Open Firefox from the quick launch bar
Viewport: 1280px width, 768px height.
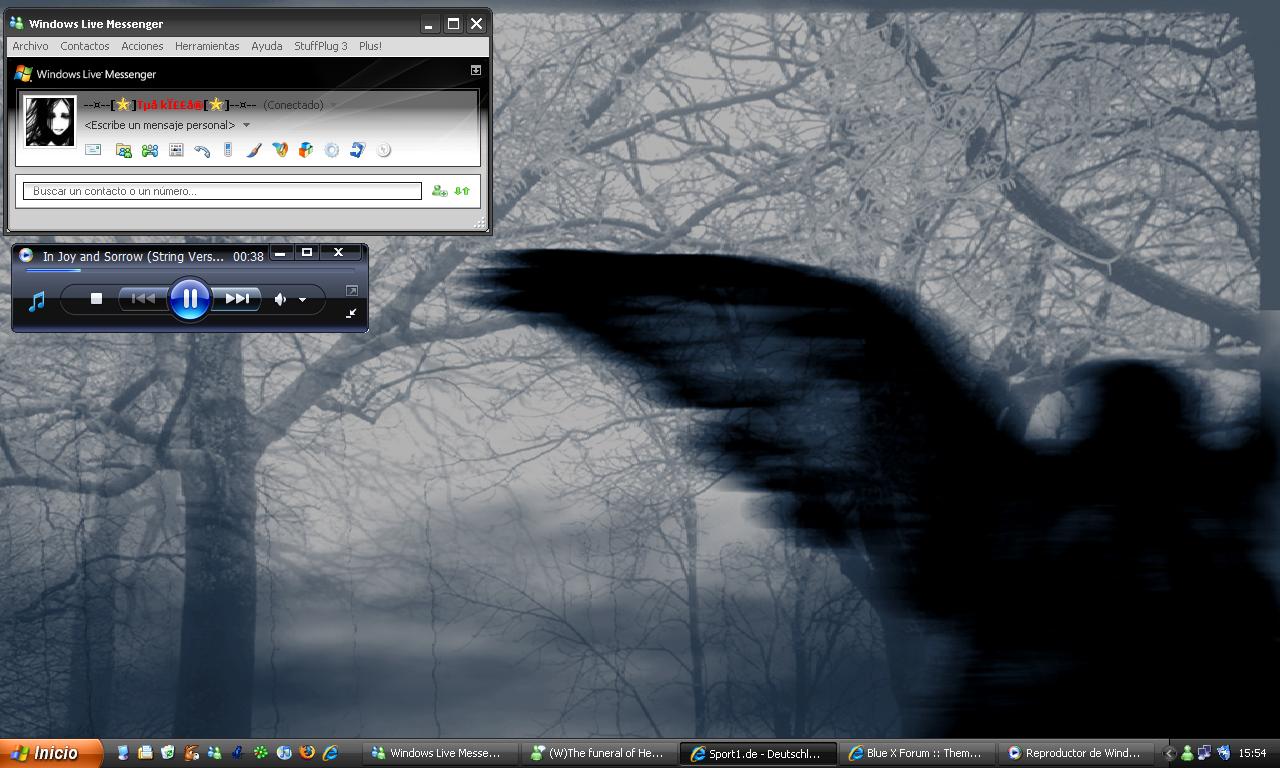tap(307, 753)
